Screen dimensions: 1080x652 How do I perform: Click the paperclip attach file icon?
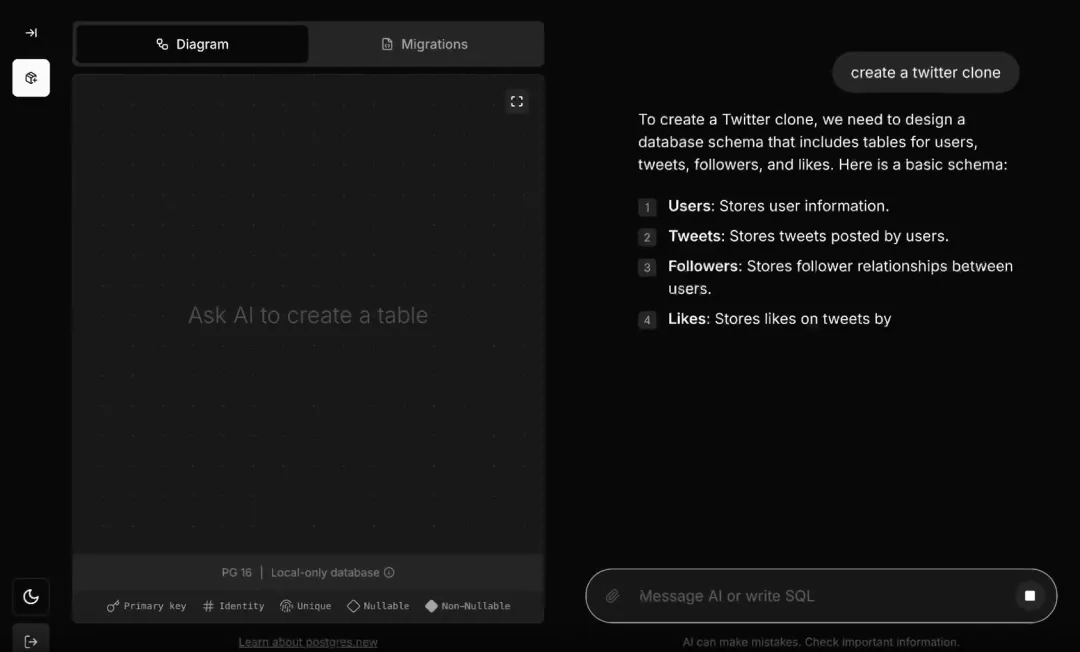[612, 596]
